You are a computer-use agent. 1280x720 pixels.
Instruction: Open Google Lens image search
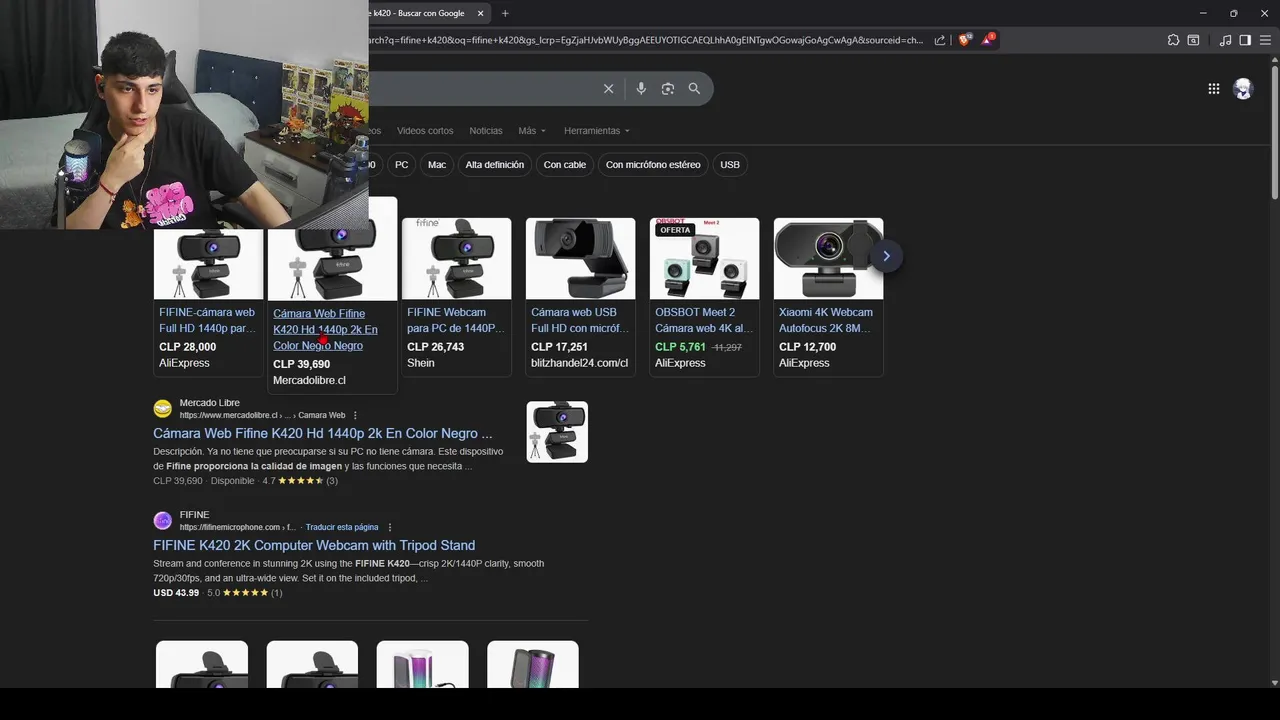(x=668, y=89)
